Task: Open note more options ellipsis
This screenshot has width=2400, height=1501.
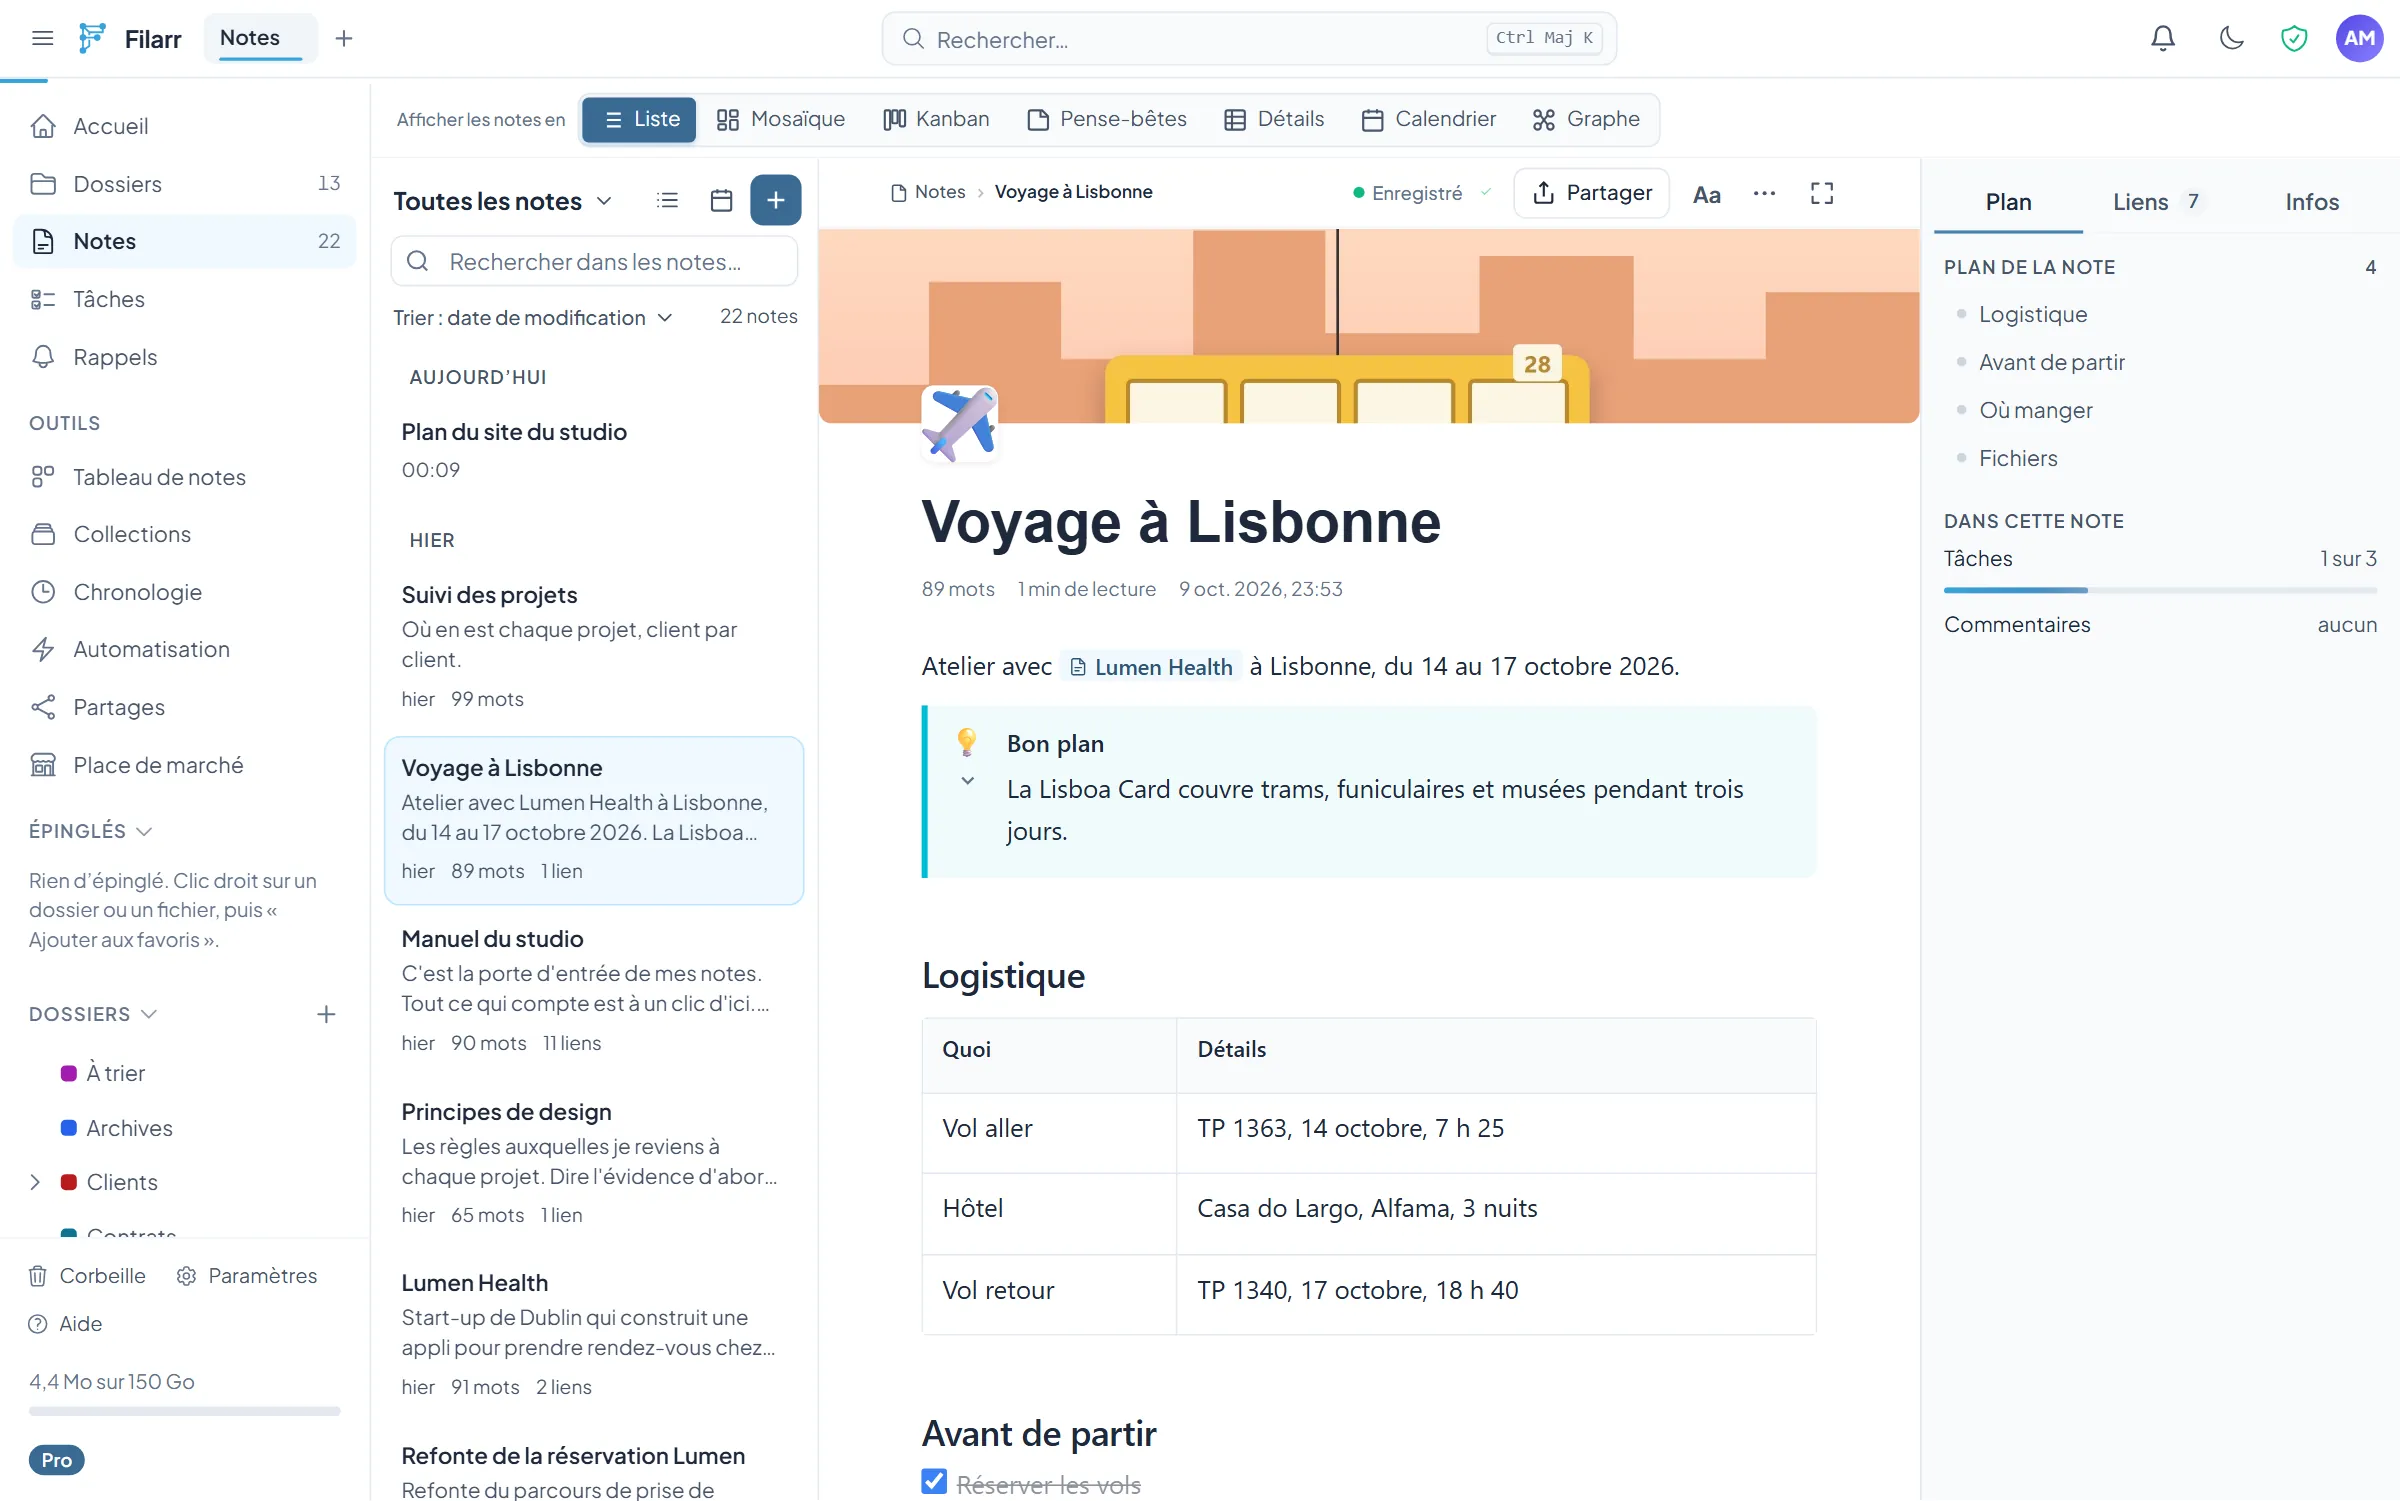Action: [x=1764, y=194]
